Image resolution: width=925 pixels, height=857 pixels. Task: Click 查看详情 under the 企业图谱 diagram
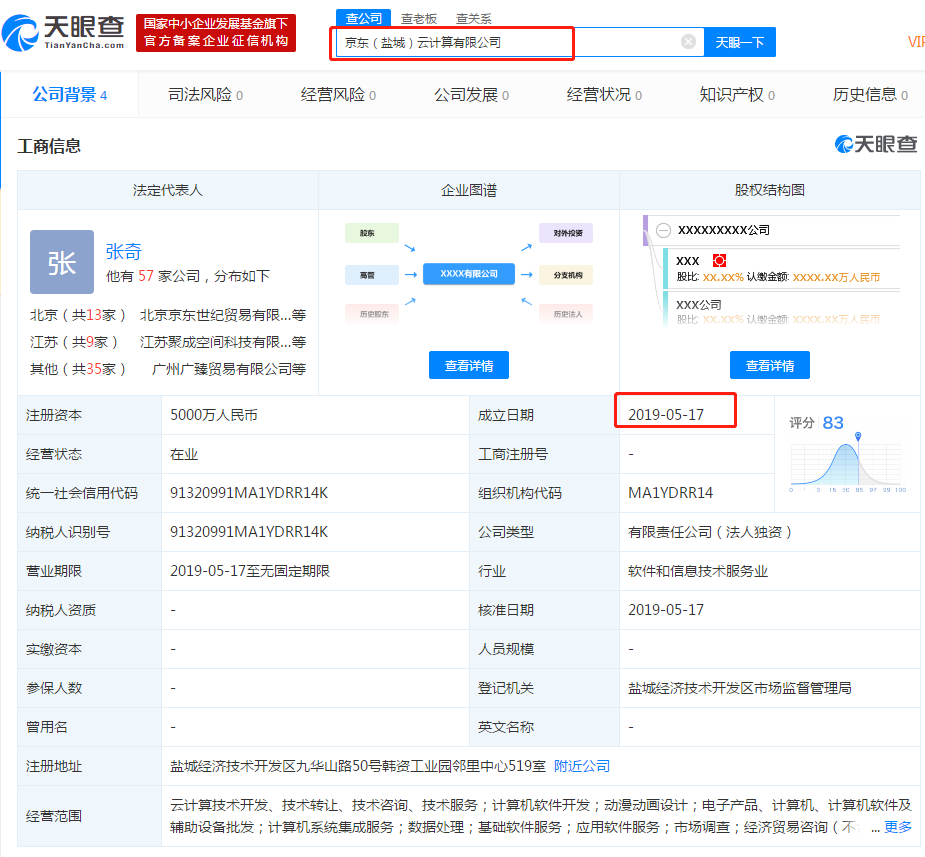tap(468, 364)
